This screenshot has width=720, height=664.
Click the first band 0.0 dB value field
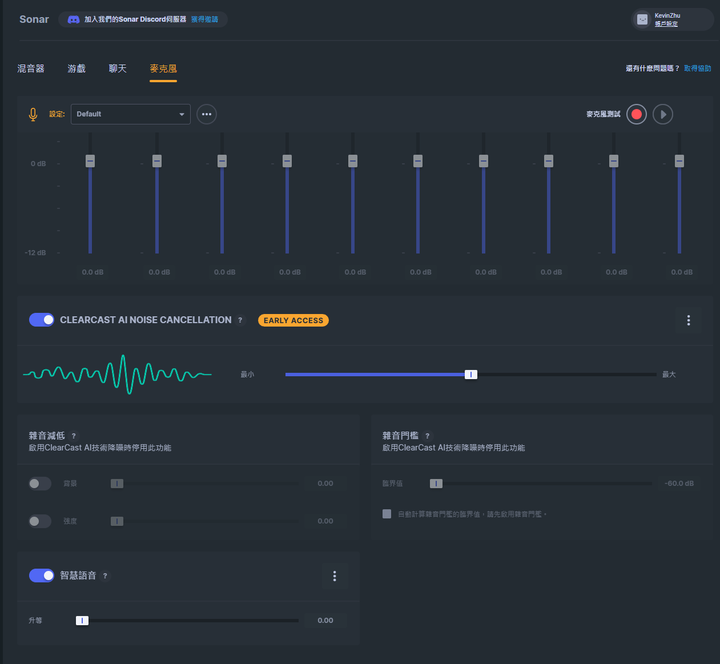click(93, 272)
